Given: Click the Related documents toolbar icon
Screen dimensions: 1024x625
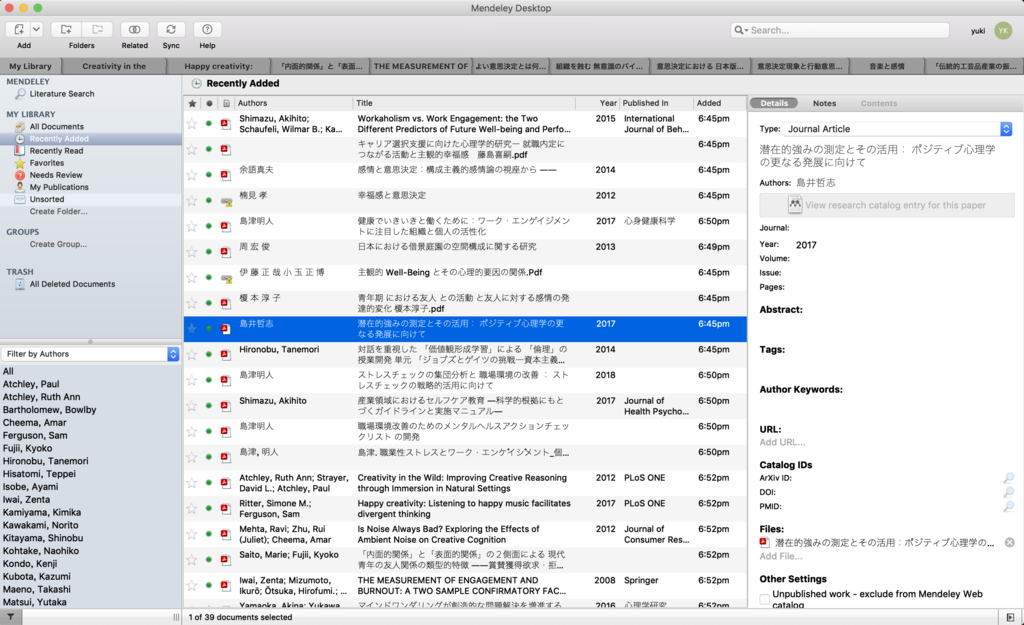Looking at the screenshot, I should [135, 29].
